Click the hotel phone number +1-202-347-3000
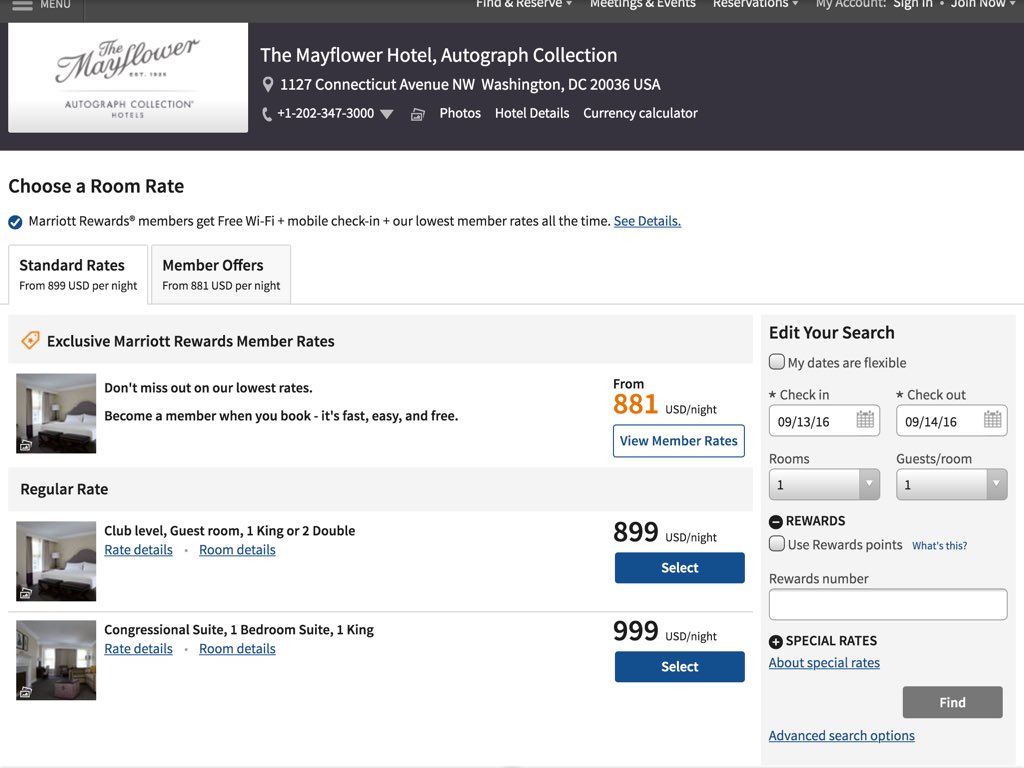The height and width of the screenshot is (768, 1024). click(325, 114)
